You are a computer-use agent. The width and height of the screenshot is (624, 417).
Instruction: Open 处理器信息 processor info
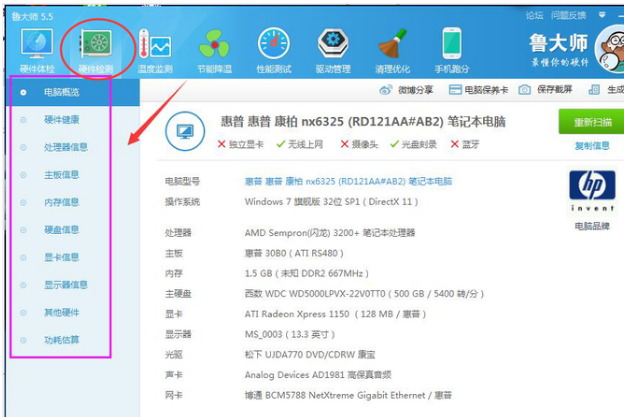click(66, 147)
